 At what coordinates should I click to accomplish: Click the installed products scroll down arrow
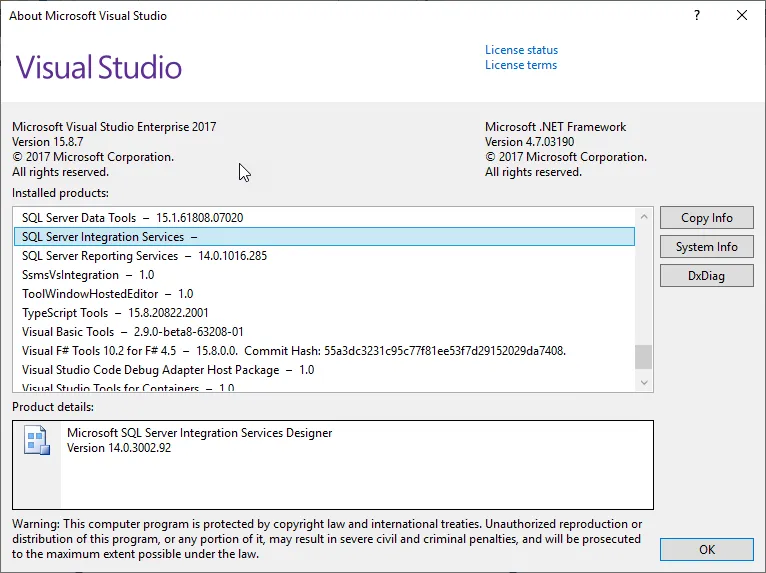pyautogui.click(x=644, y=382)
